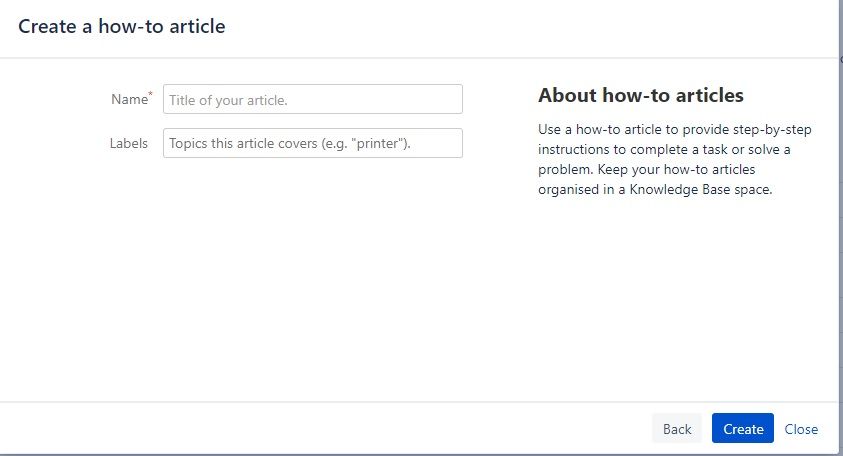Create the how-to article
This screenshot has width=843, height=456.
point(742,429)
